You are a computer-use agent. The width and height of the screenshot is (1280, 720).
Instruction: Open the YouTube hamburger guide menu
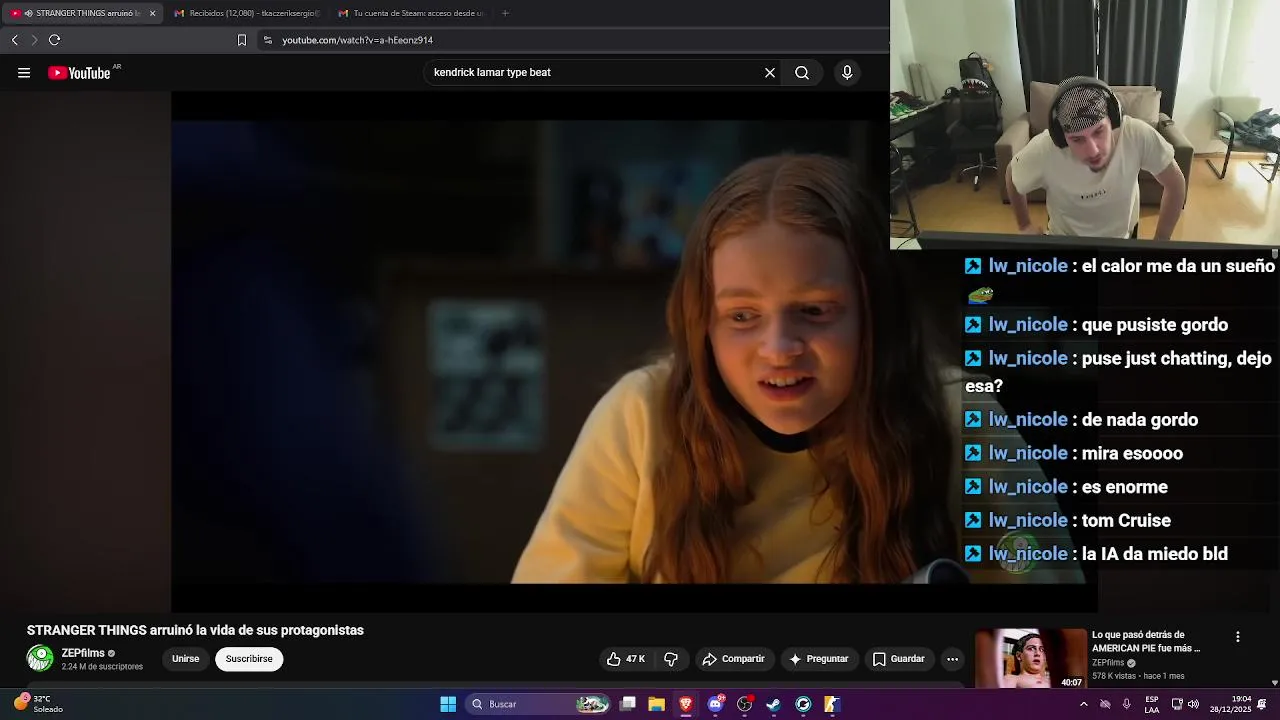[24, 73]
